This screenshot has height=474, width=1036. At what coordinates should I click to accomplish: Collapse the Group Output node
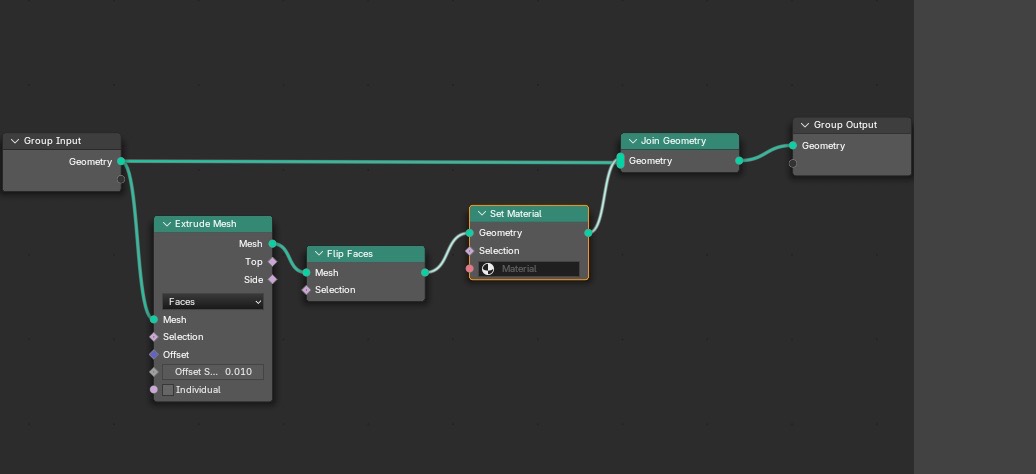pos(805,125)
